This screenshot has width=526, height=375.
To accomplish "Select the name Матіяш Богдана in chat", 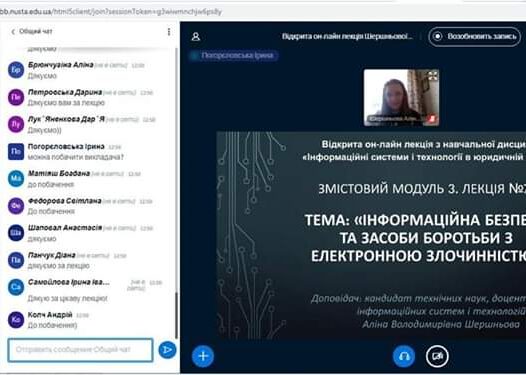I will [x=59, y=173].
